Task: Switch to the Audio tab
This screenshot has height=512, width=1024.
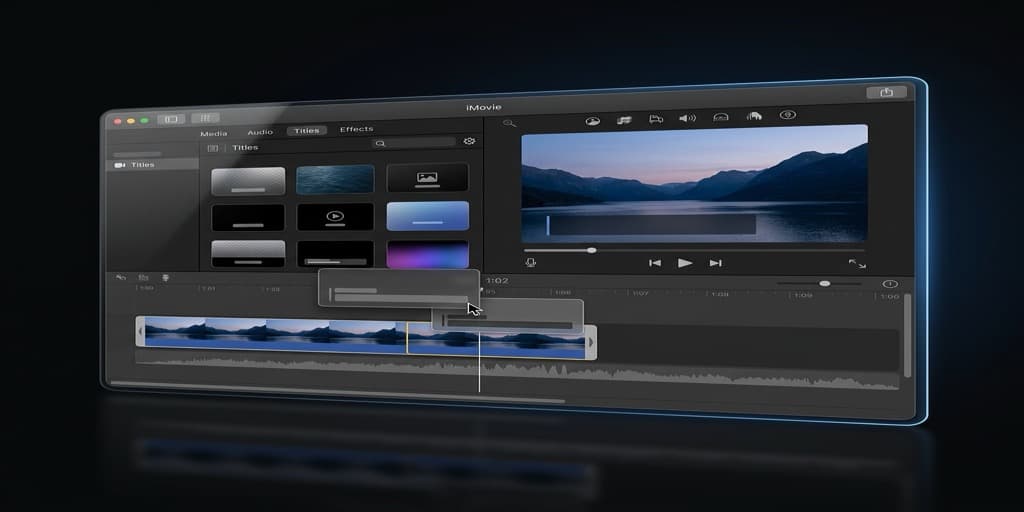Action: [260, 133]
